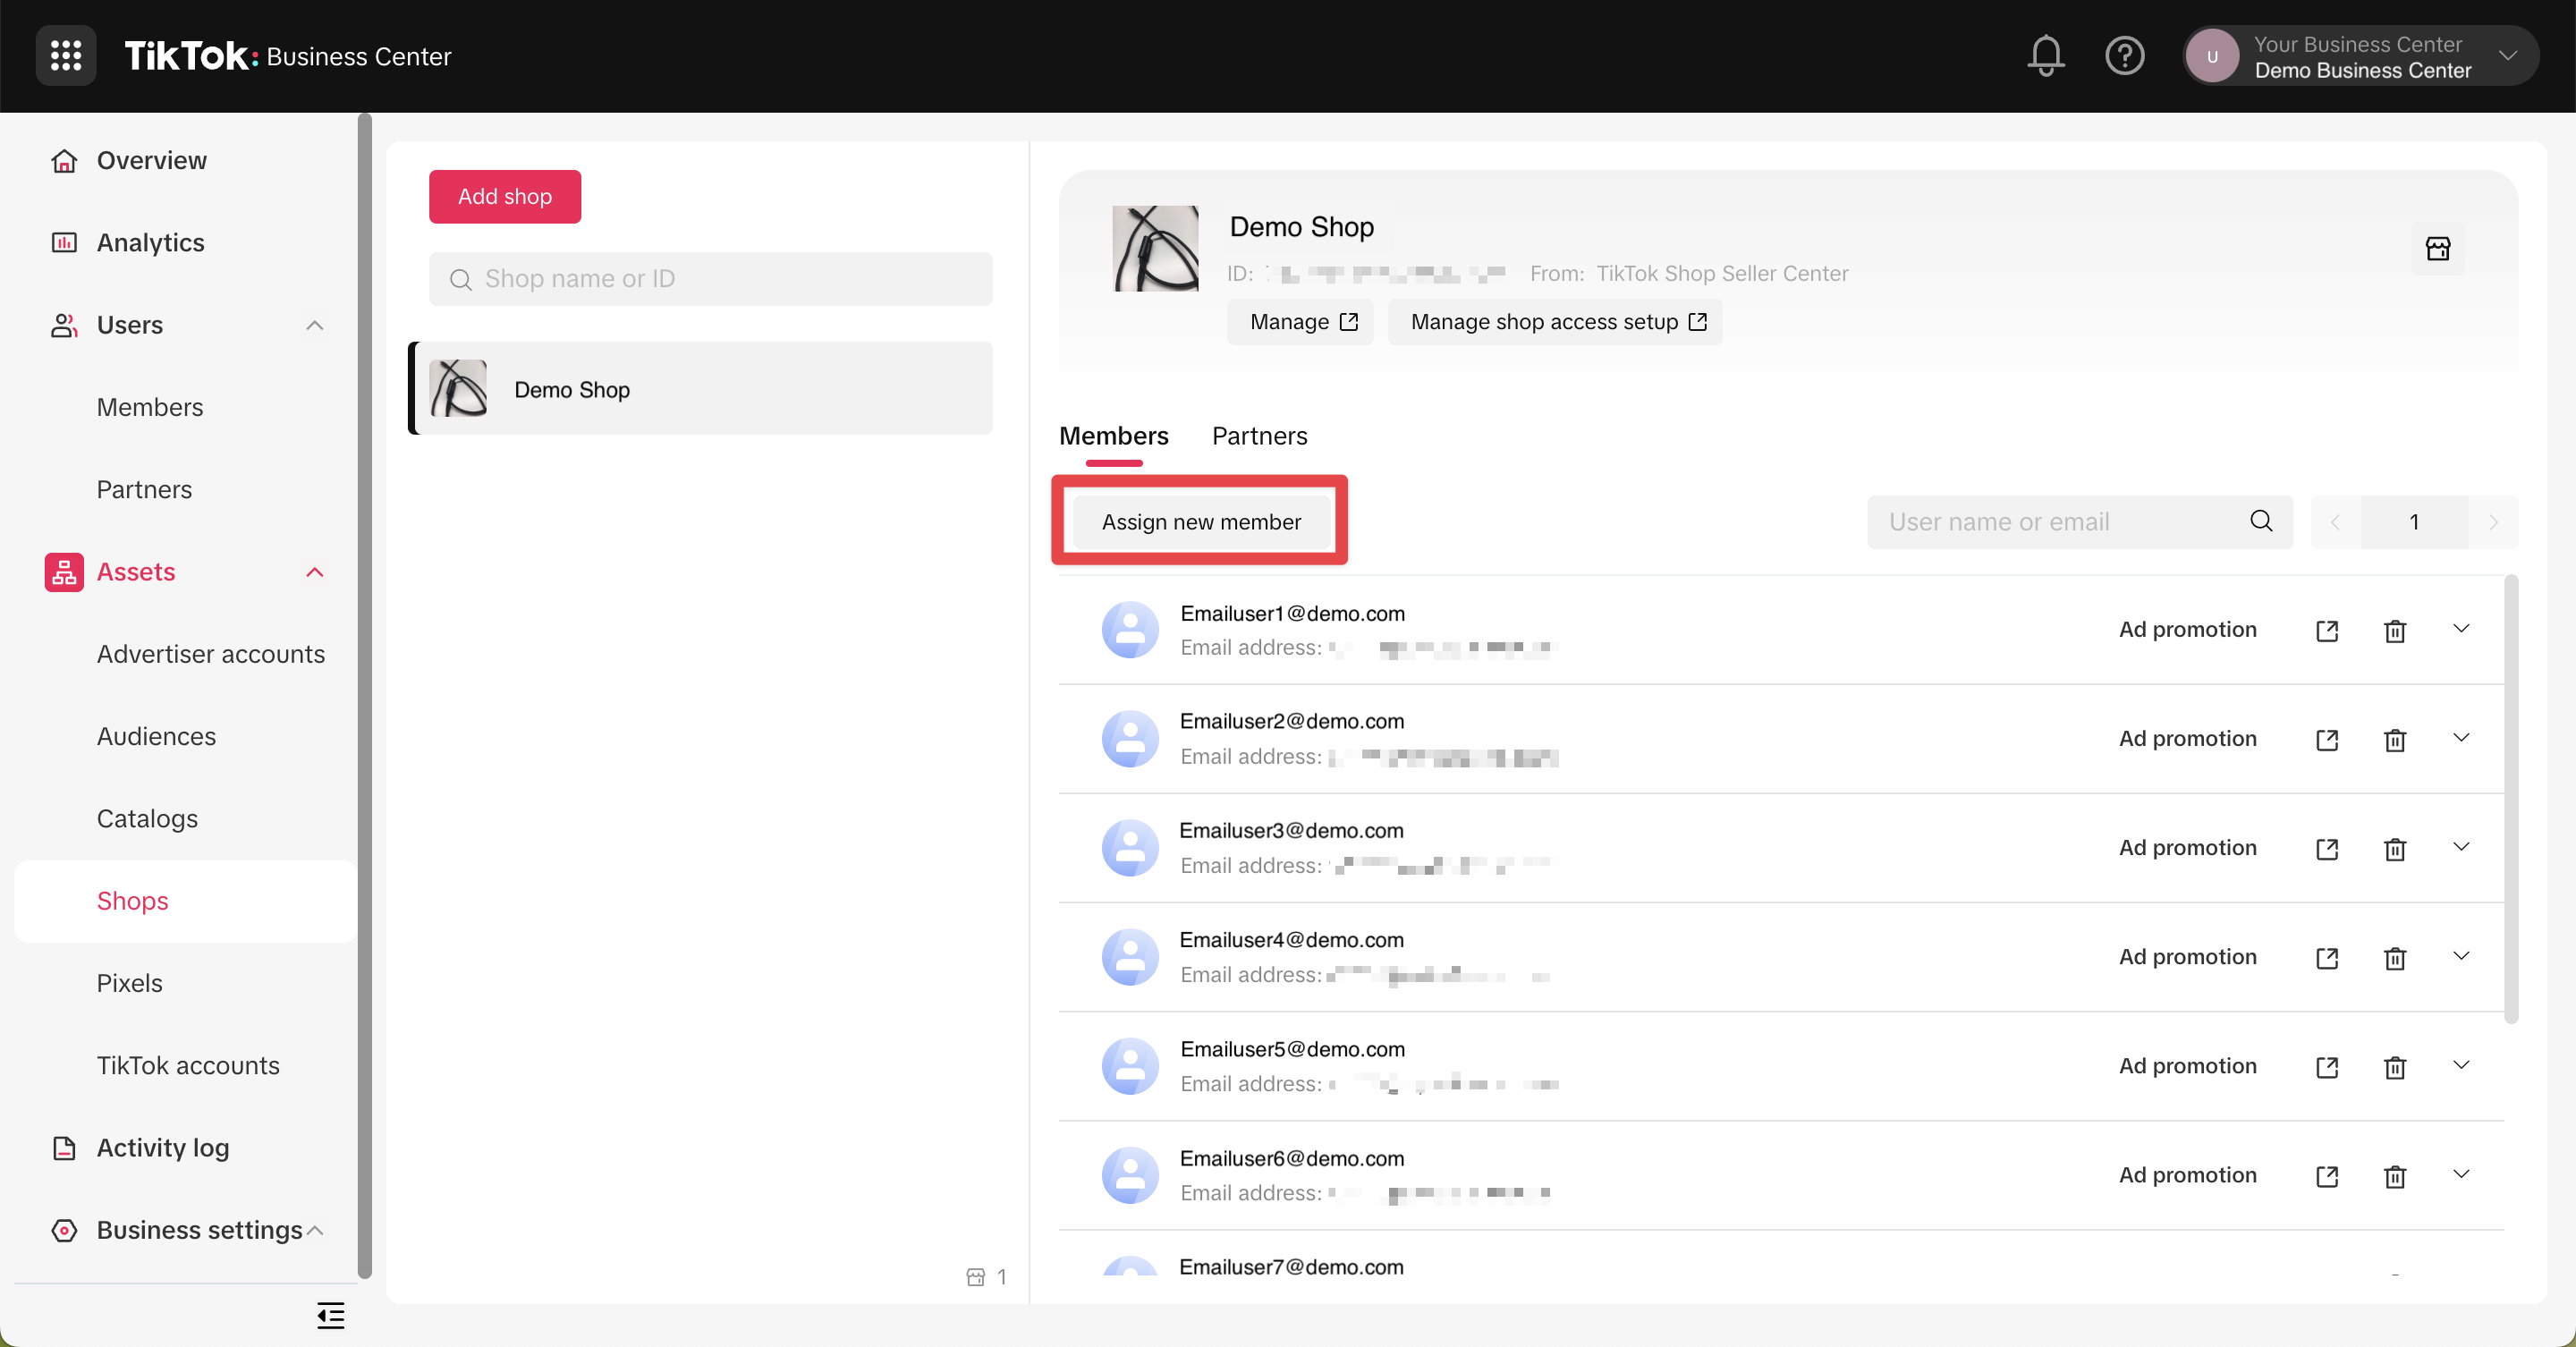Viewport: 2576px width, 1347px height.
Task: Click the shop icon in Demo Shop header
Action: 2437,248
